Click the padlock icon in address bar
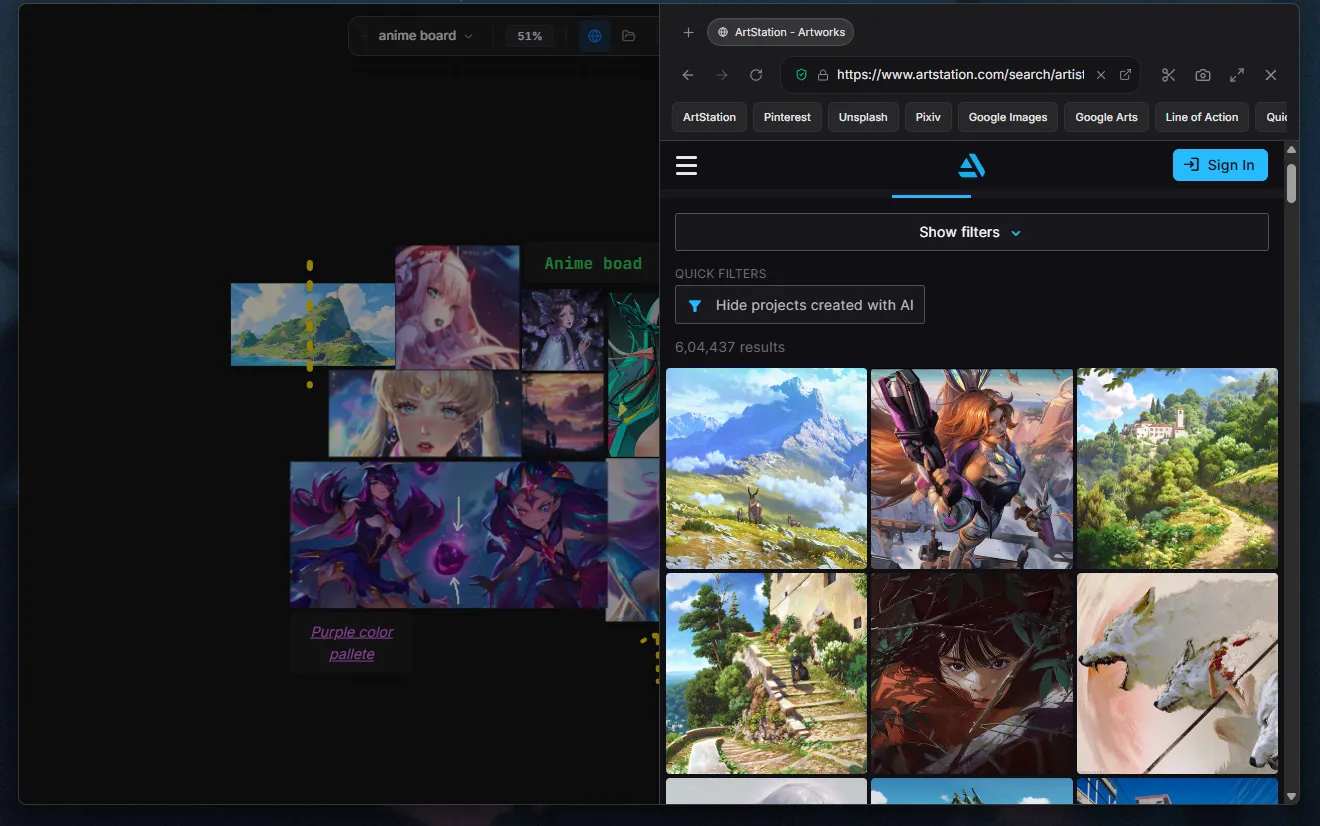The image size is (1320, 826). coord(823,75)
